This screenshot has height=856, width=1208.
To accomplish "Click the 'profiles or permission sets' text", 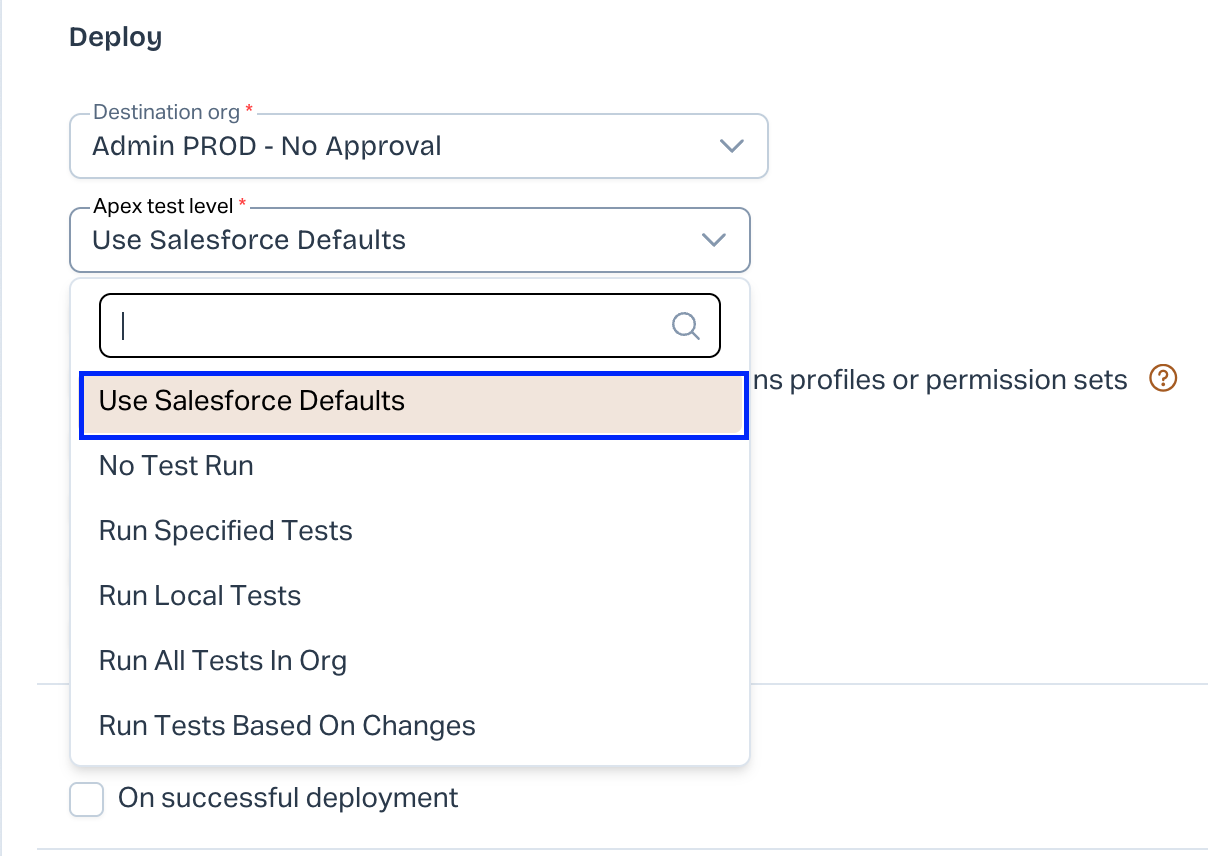I will point(958,380).
